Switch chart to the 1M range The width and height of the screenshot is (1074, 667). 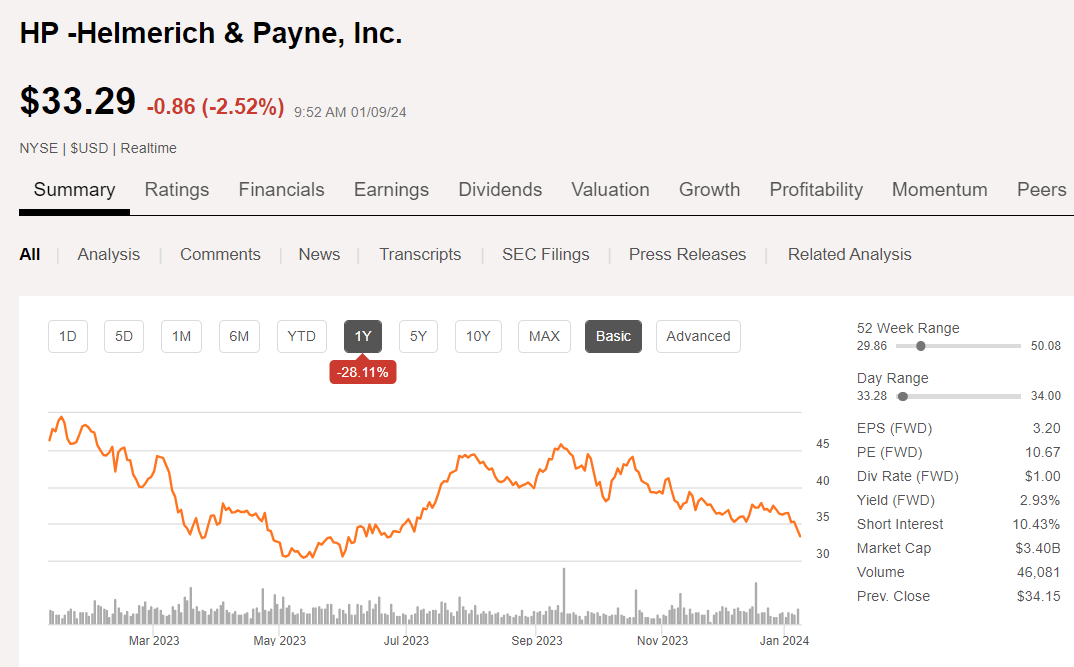(x=181, y=336)
